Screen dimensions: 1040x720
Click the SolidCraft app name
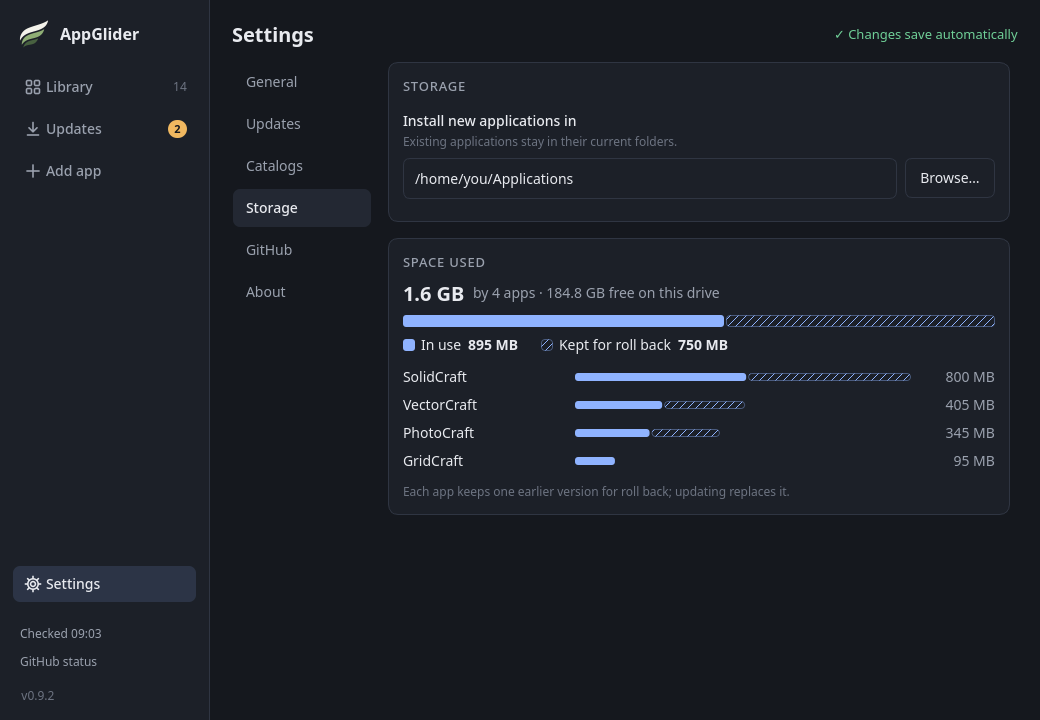434,377
